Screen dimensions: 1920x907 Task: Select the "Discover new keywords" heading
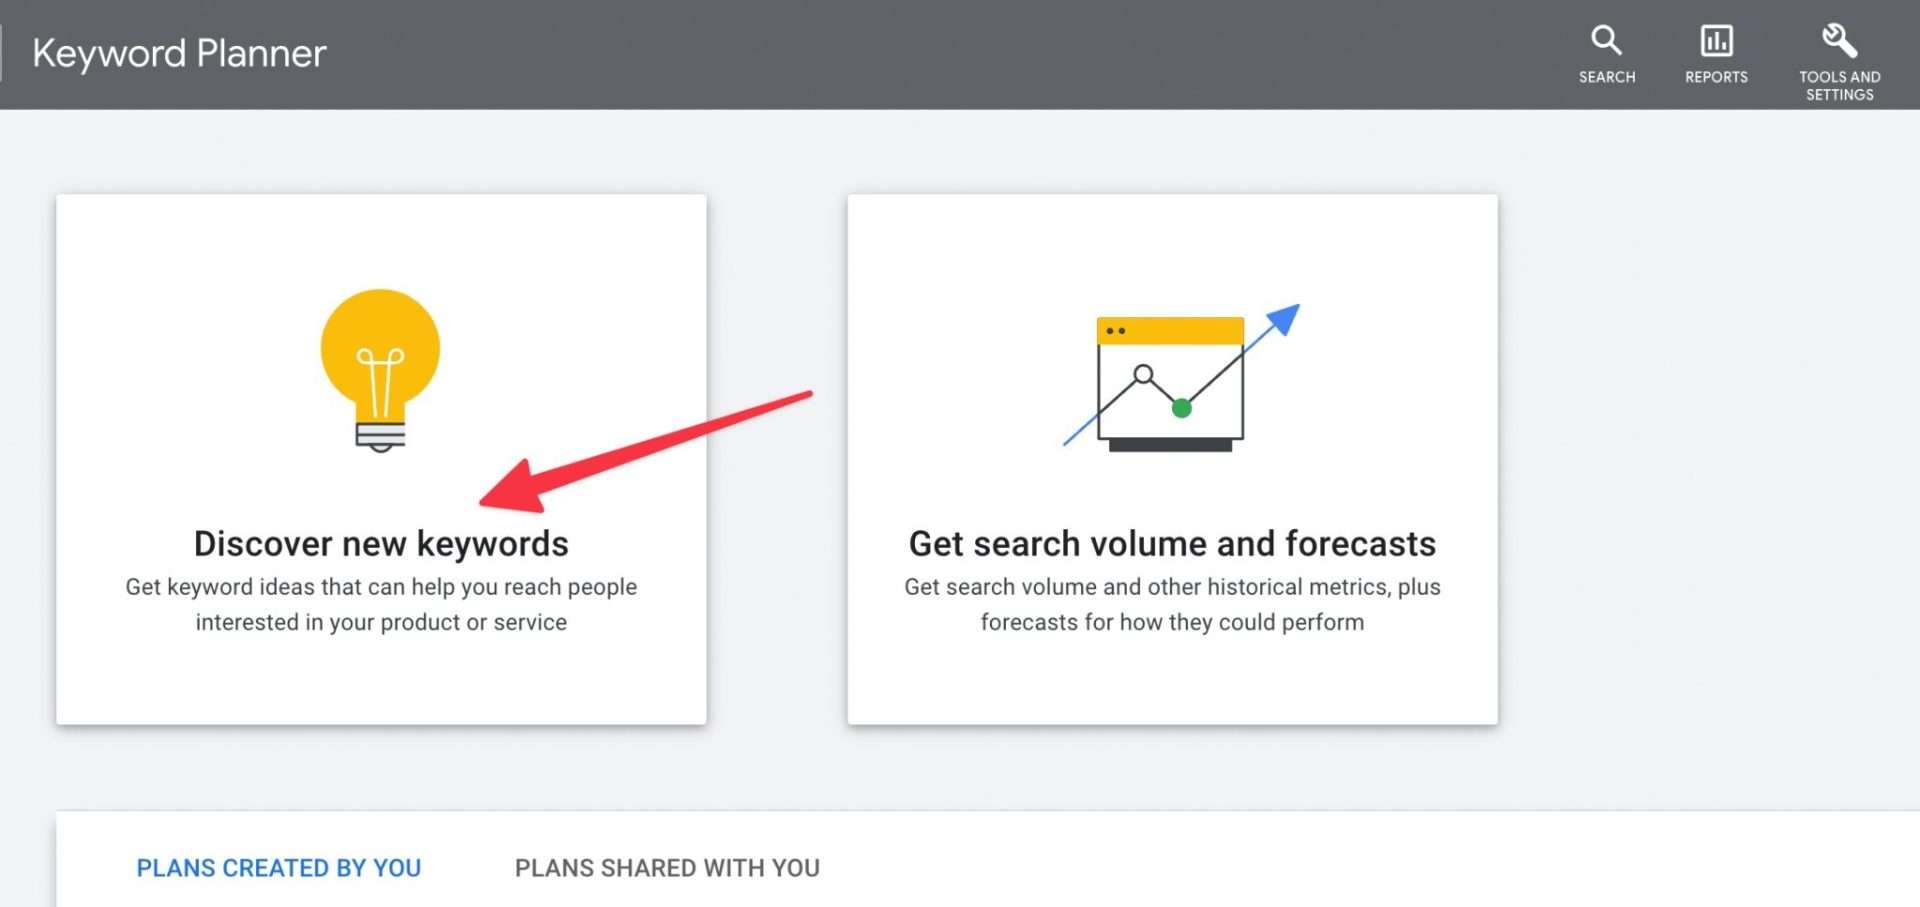tap(381, 544)
